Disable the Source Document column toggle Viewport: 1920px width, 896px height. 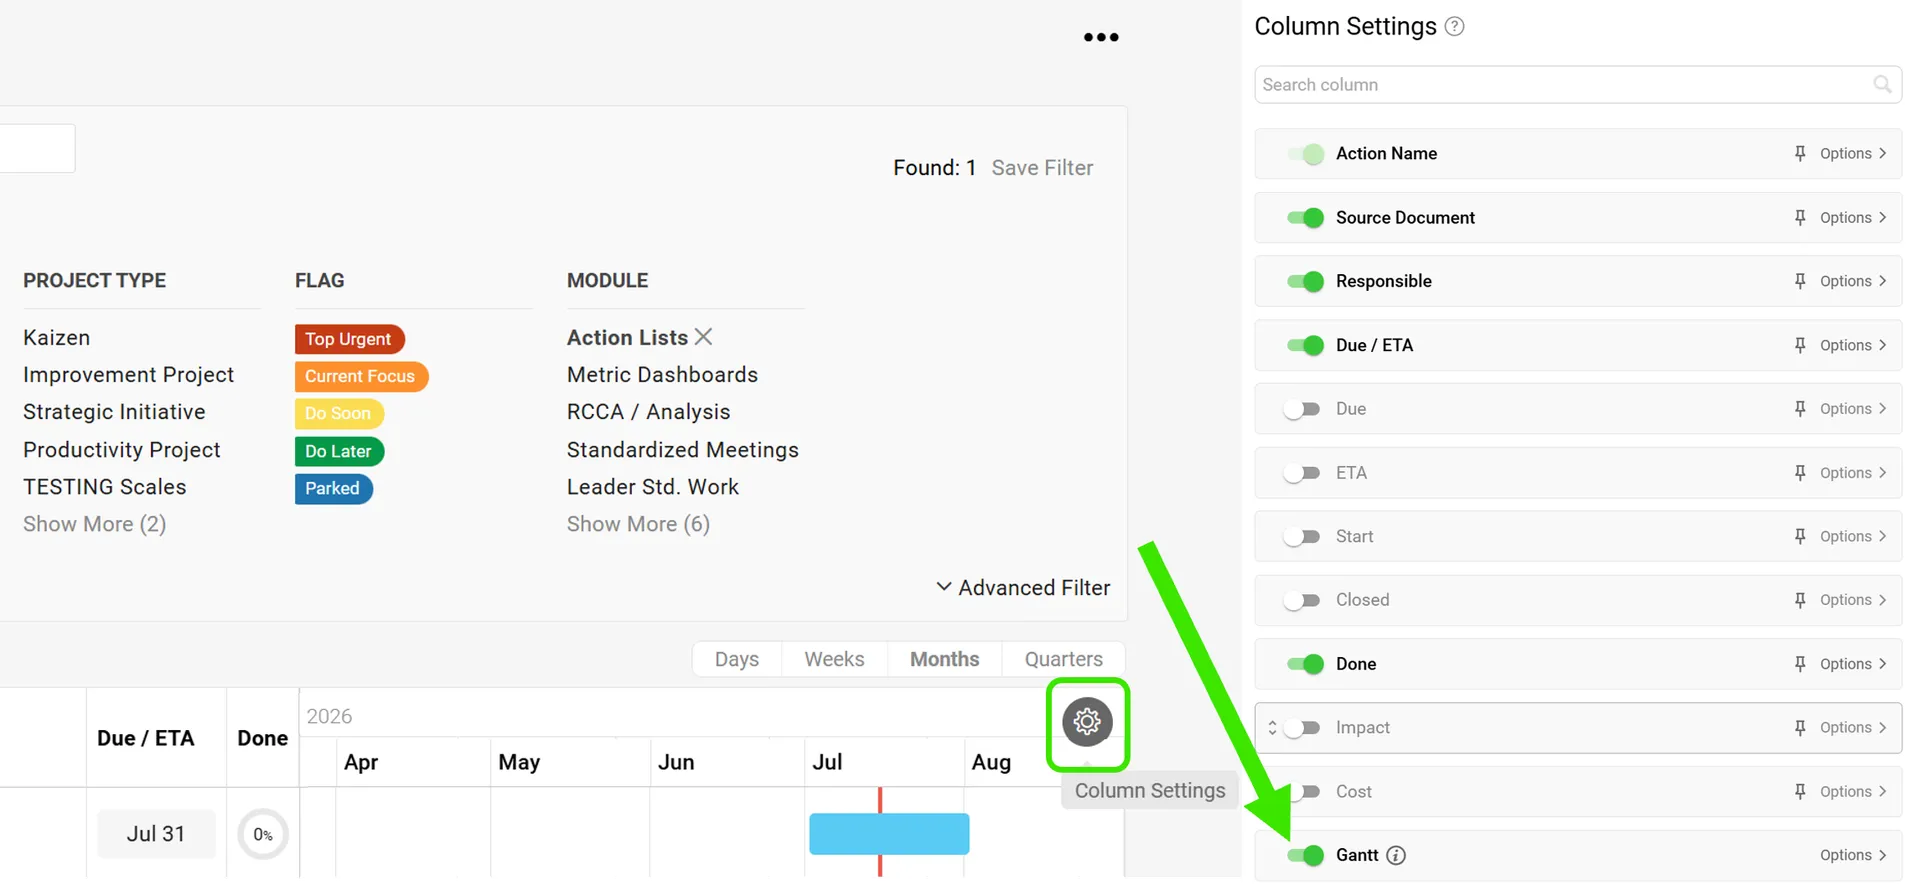pyautogui.click(x=1305, y=218)
